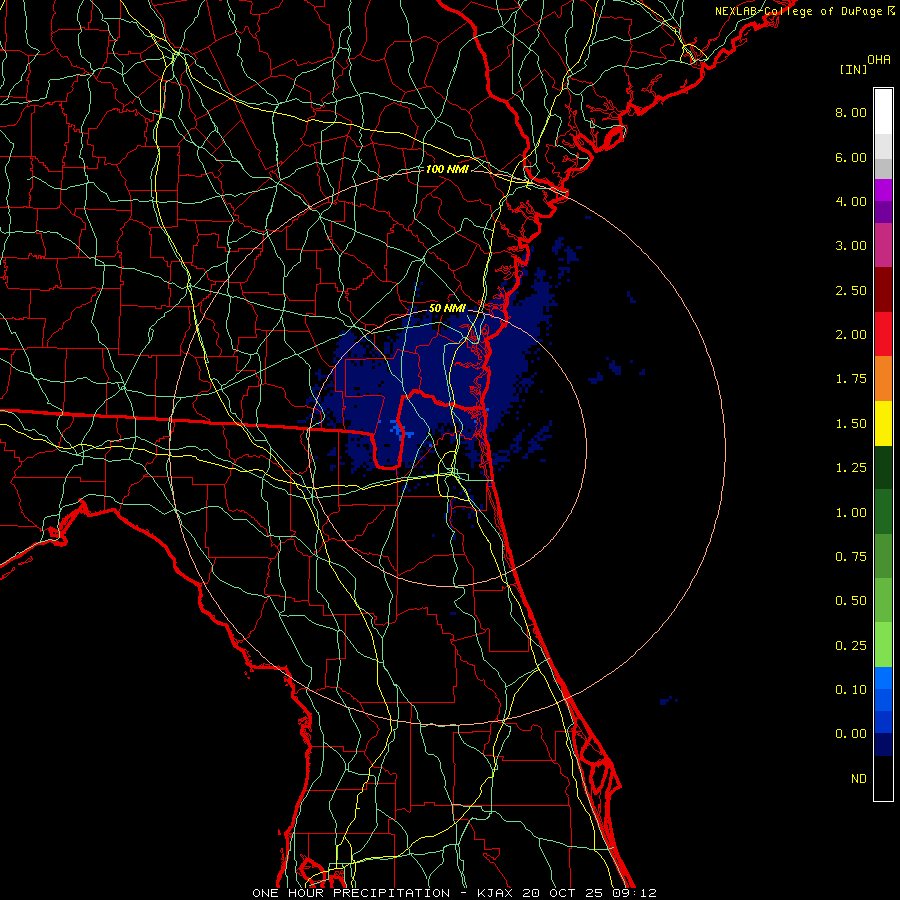Click the orange 1.75 inch legend swatch

tap(883, 379)
